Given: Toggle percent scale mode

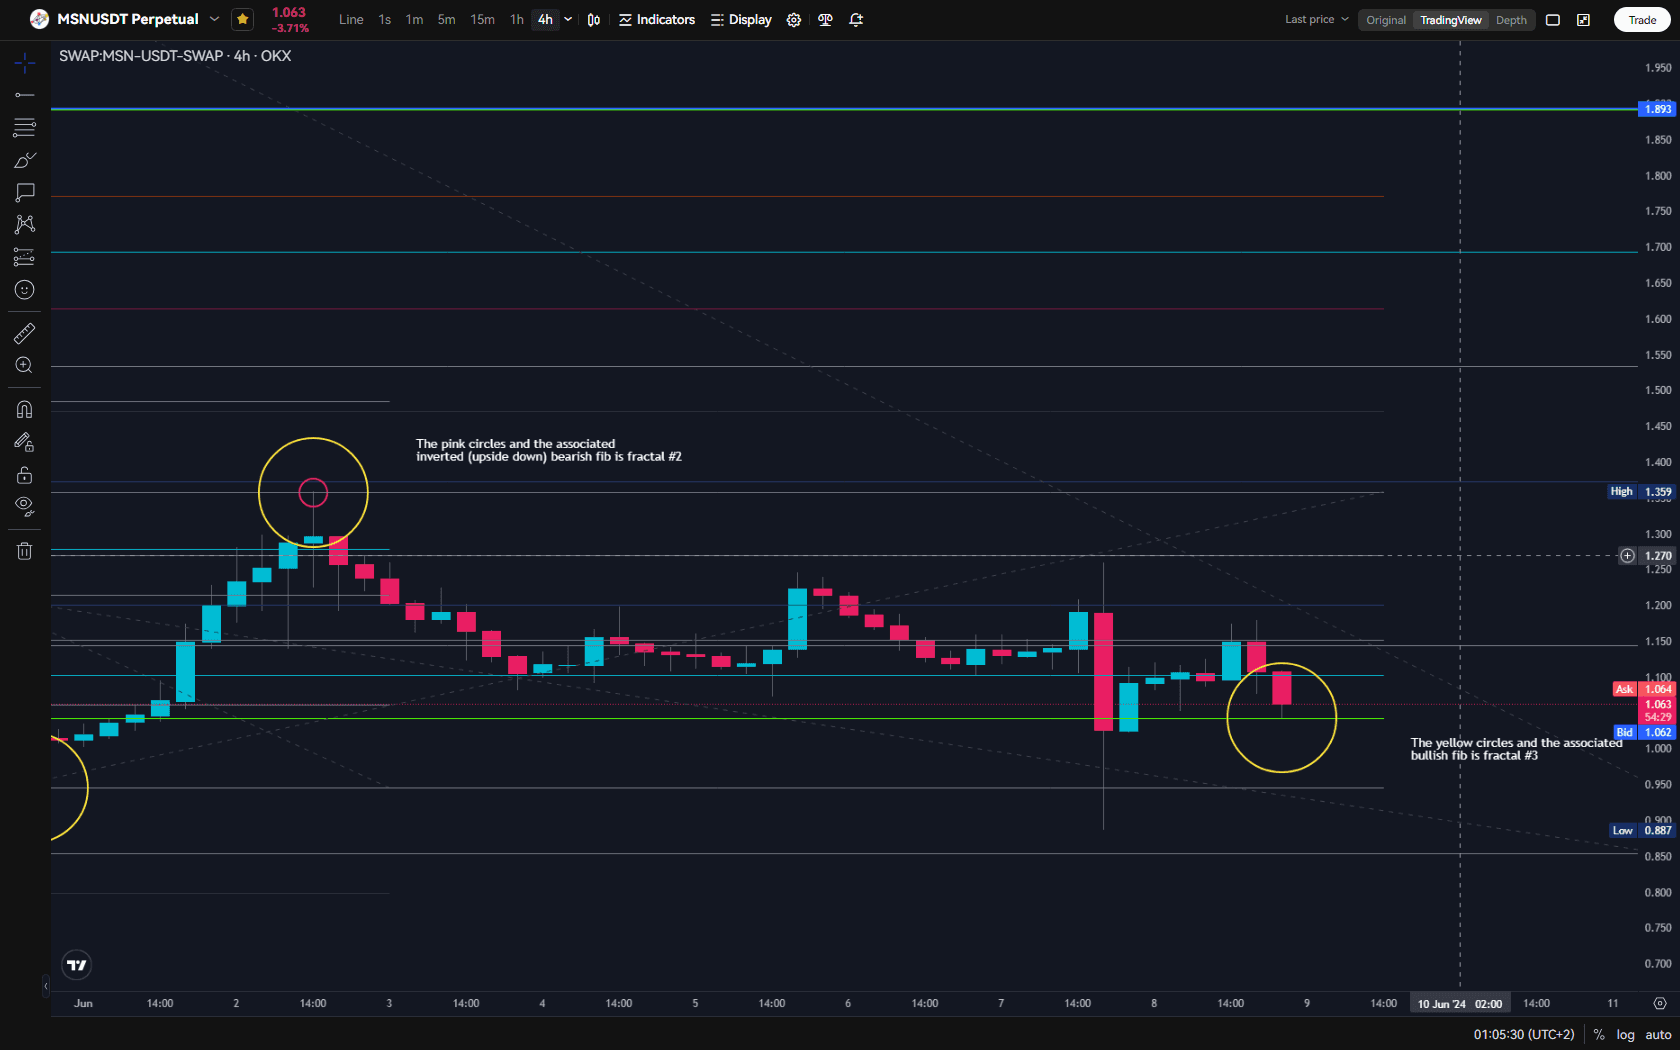Looking at the screenshot, I should point(1599,1035).
